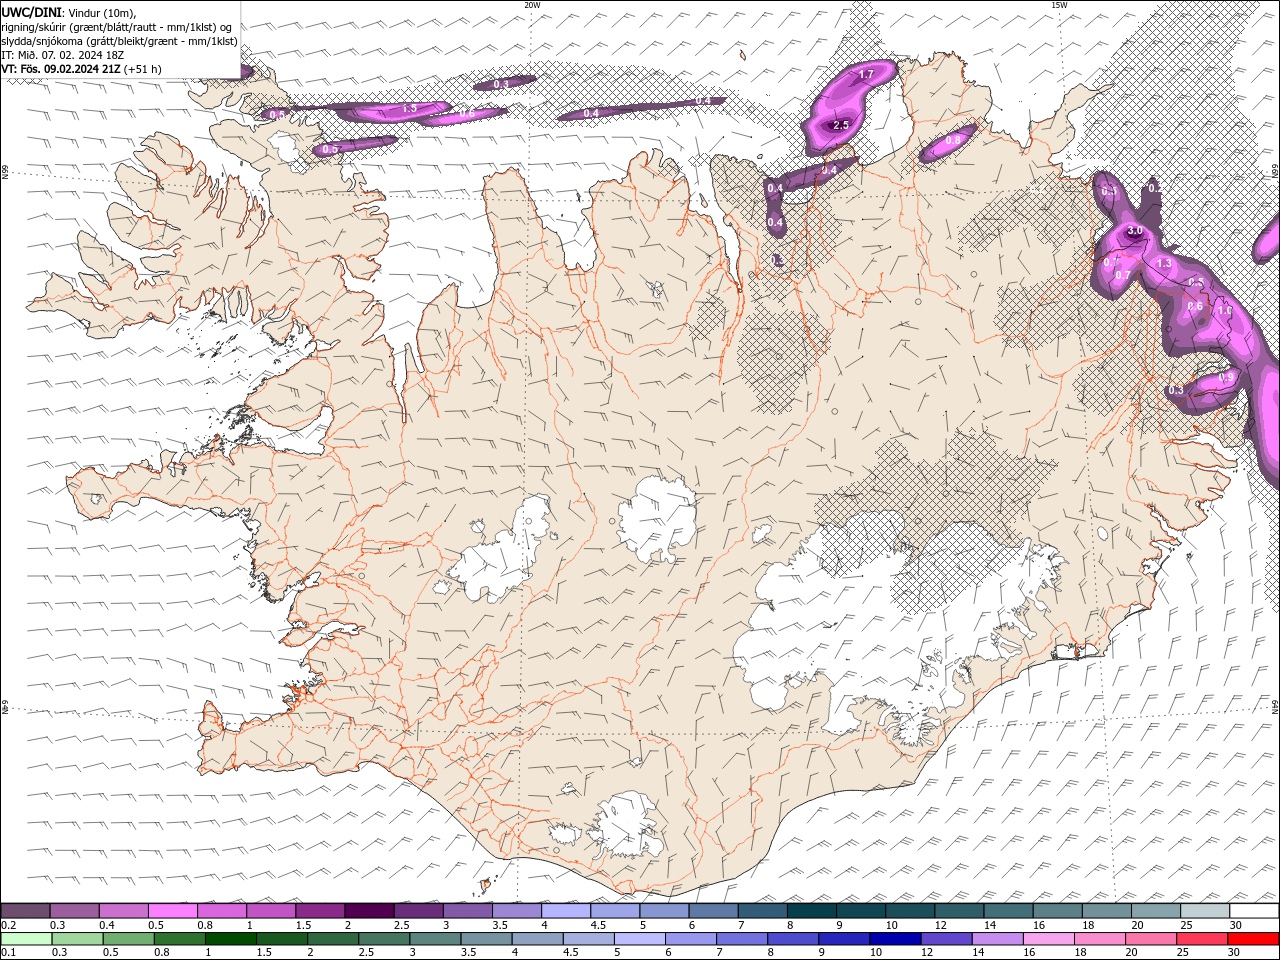Click the 1.5 precipitation value on the map
This screenshot has height=960, width=1280.
click(409, 108)
